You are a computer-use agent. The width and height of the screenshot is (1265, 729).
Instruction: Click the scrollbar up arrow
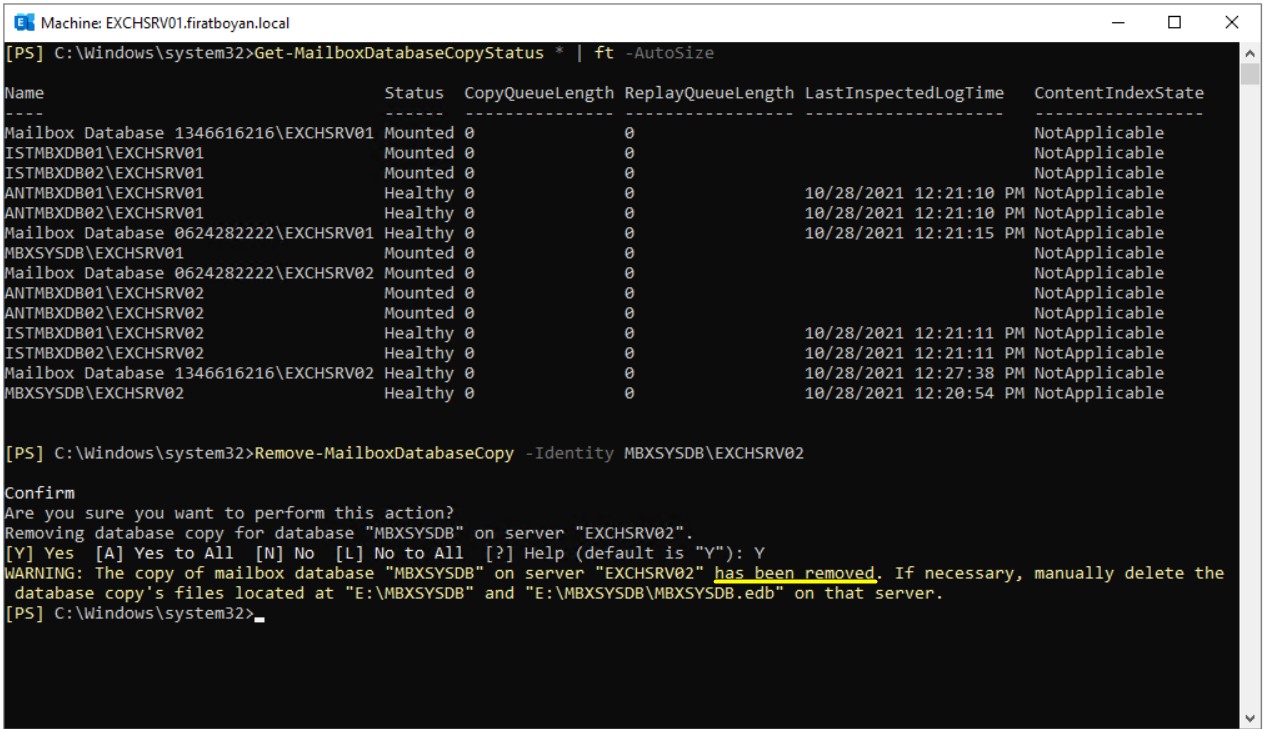coord(1252,52)
